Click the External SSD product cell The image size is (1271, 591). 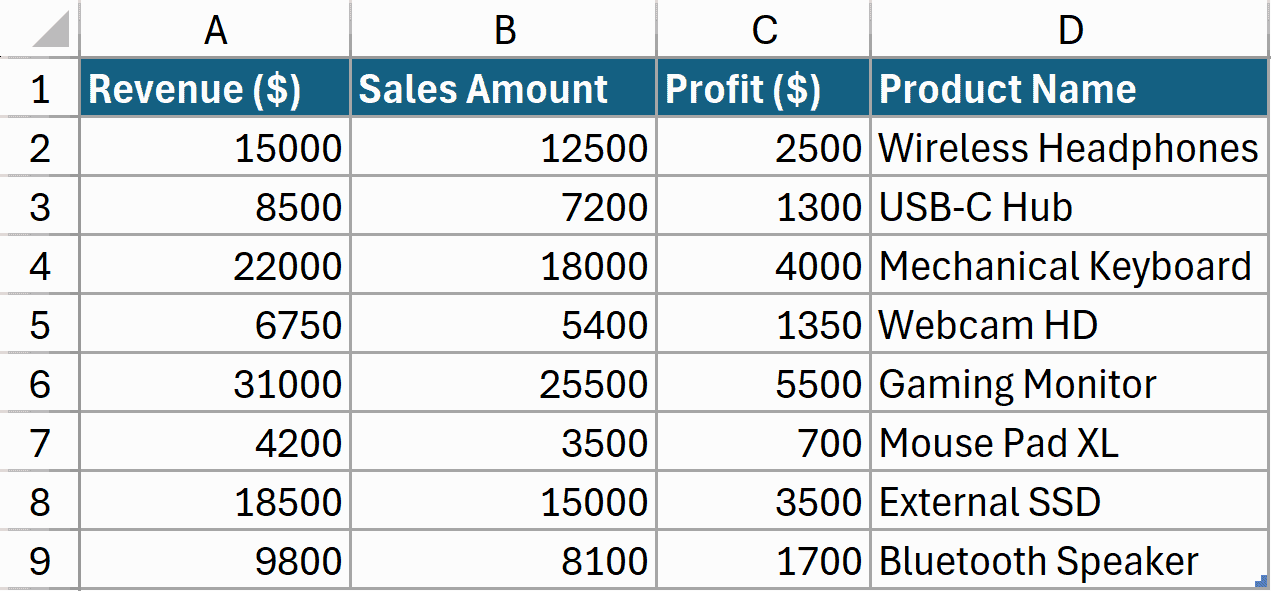[x=1069, y=501]
